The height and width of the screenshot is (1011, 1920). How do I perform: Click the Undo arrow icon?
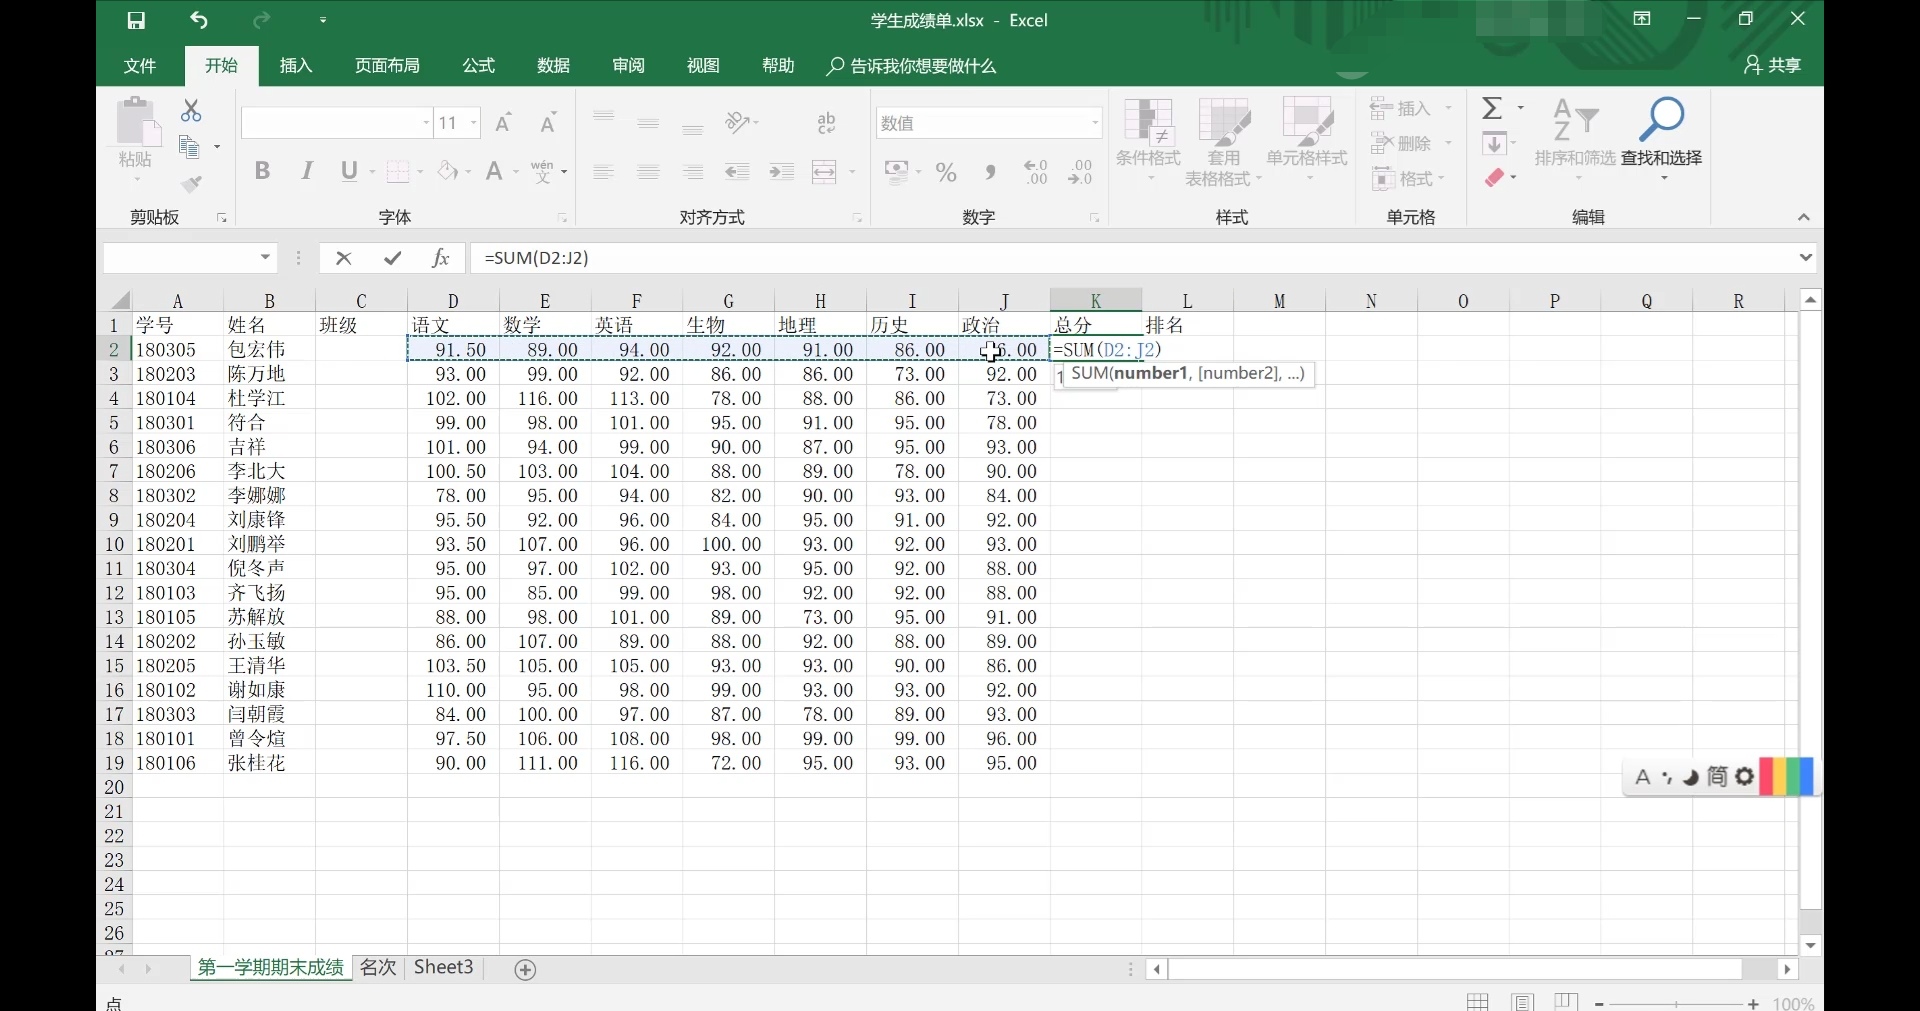point(199,20)
